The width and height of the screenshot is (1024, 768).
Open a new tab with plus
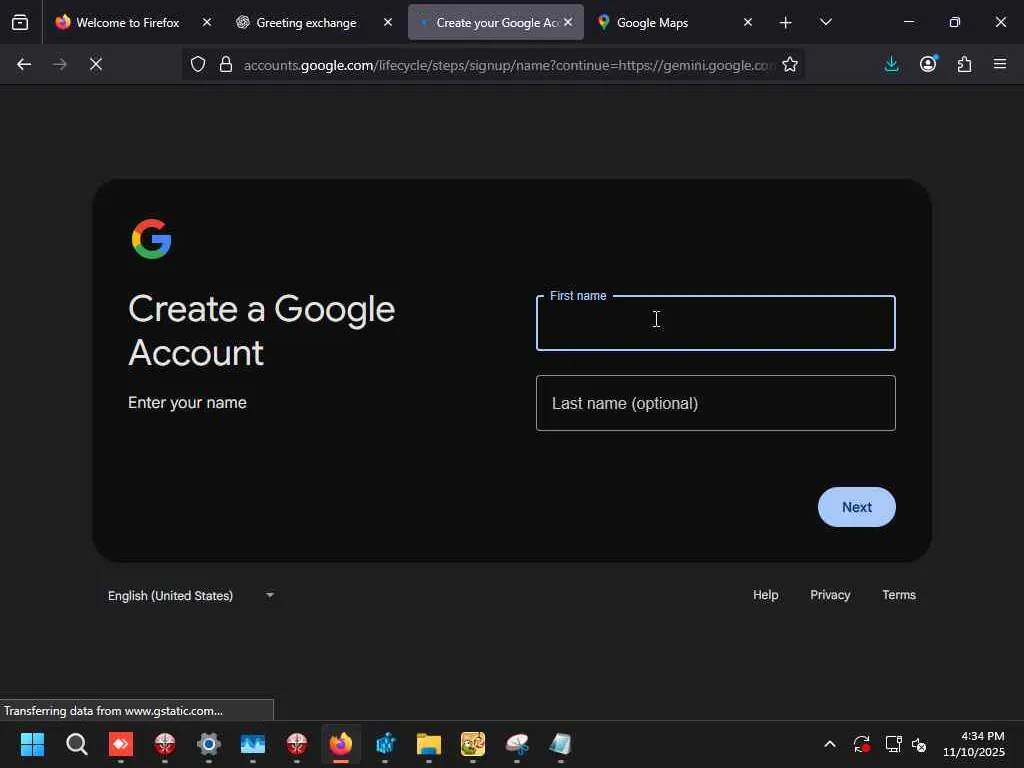(786, 23)
